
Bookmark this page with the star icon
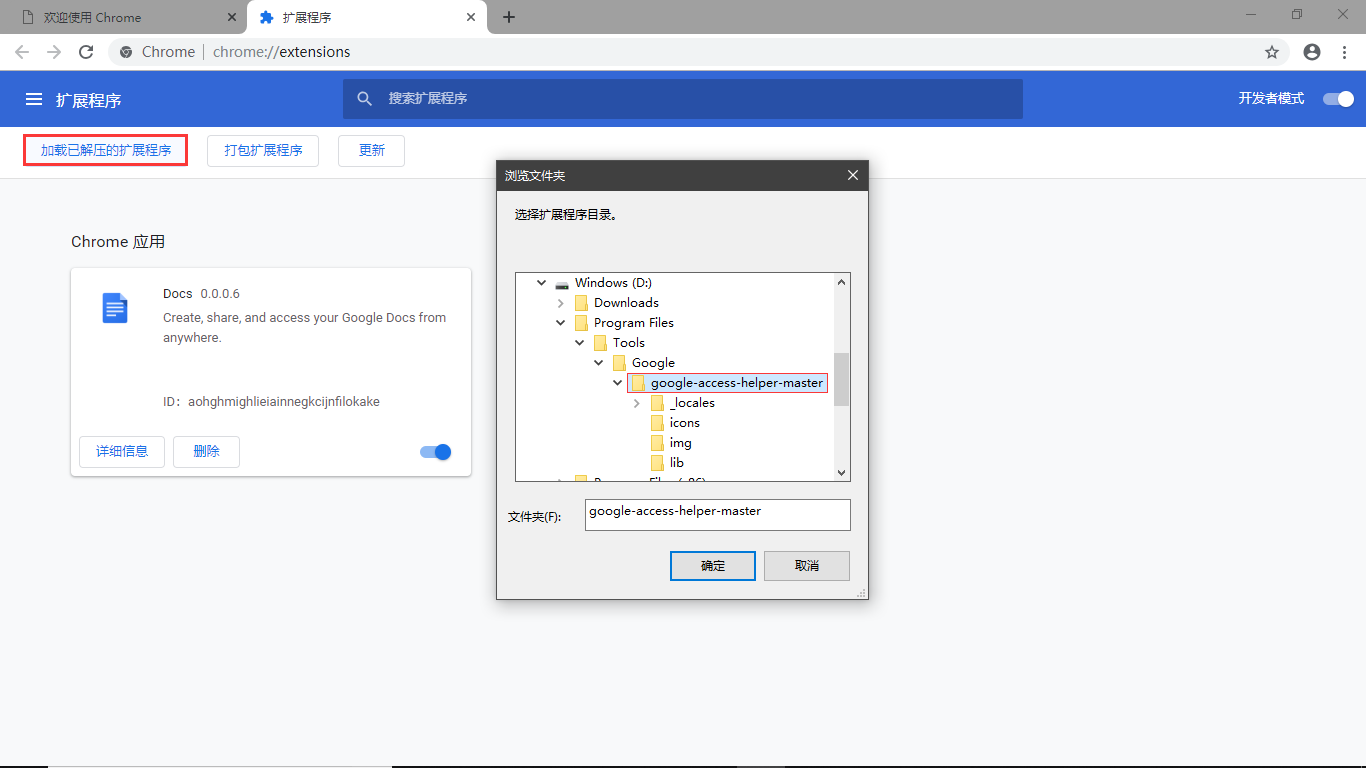[x=1272, y=52]
